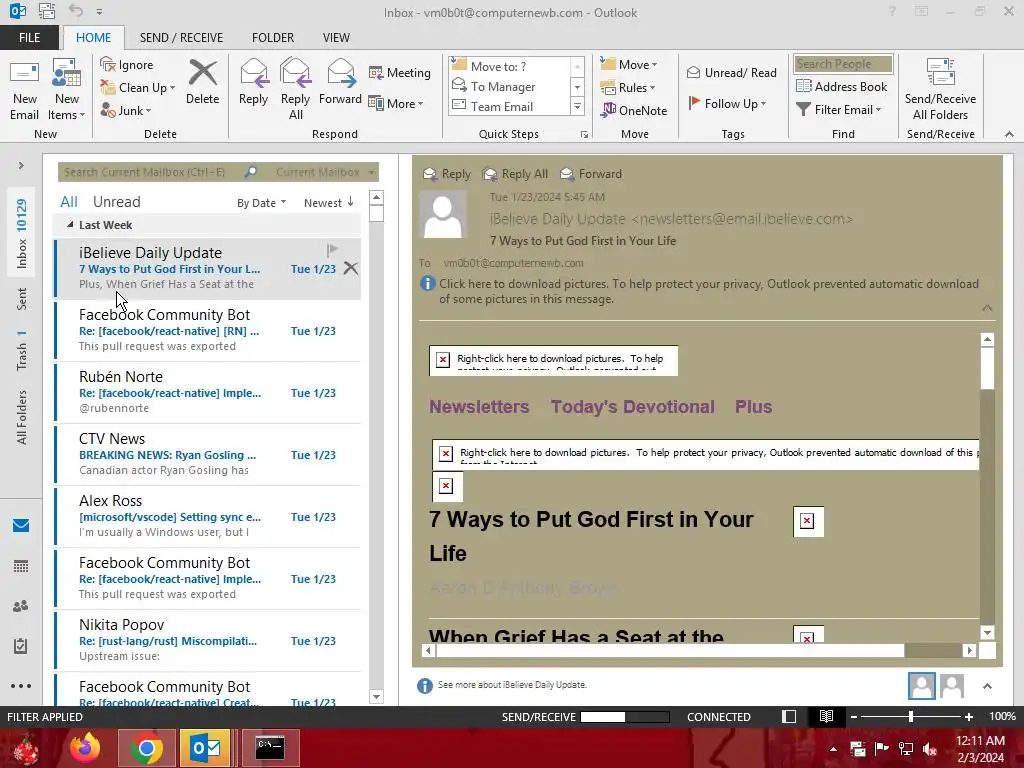Open the Nikita Popov rust-lang email
1024x768 pixels.
(208, 641)
